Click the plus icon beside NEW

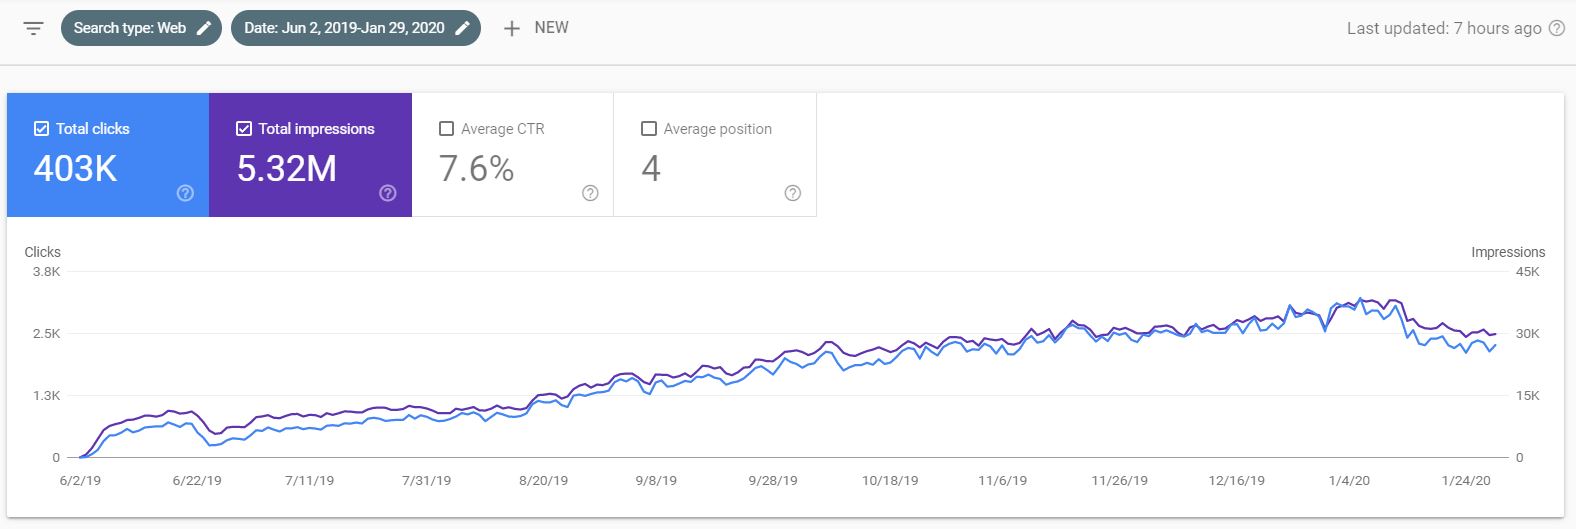point(512,28)
